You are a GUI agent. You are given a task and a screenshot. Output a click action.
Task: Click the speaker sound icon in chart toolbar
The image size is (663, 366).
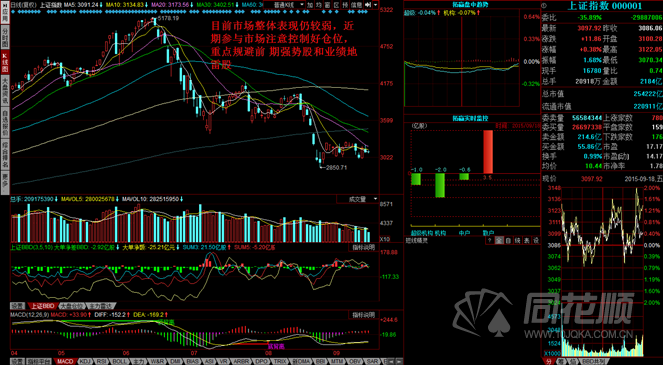click(x=368, y=5)
